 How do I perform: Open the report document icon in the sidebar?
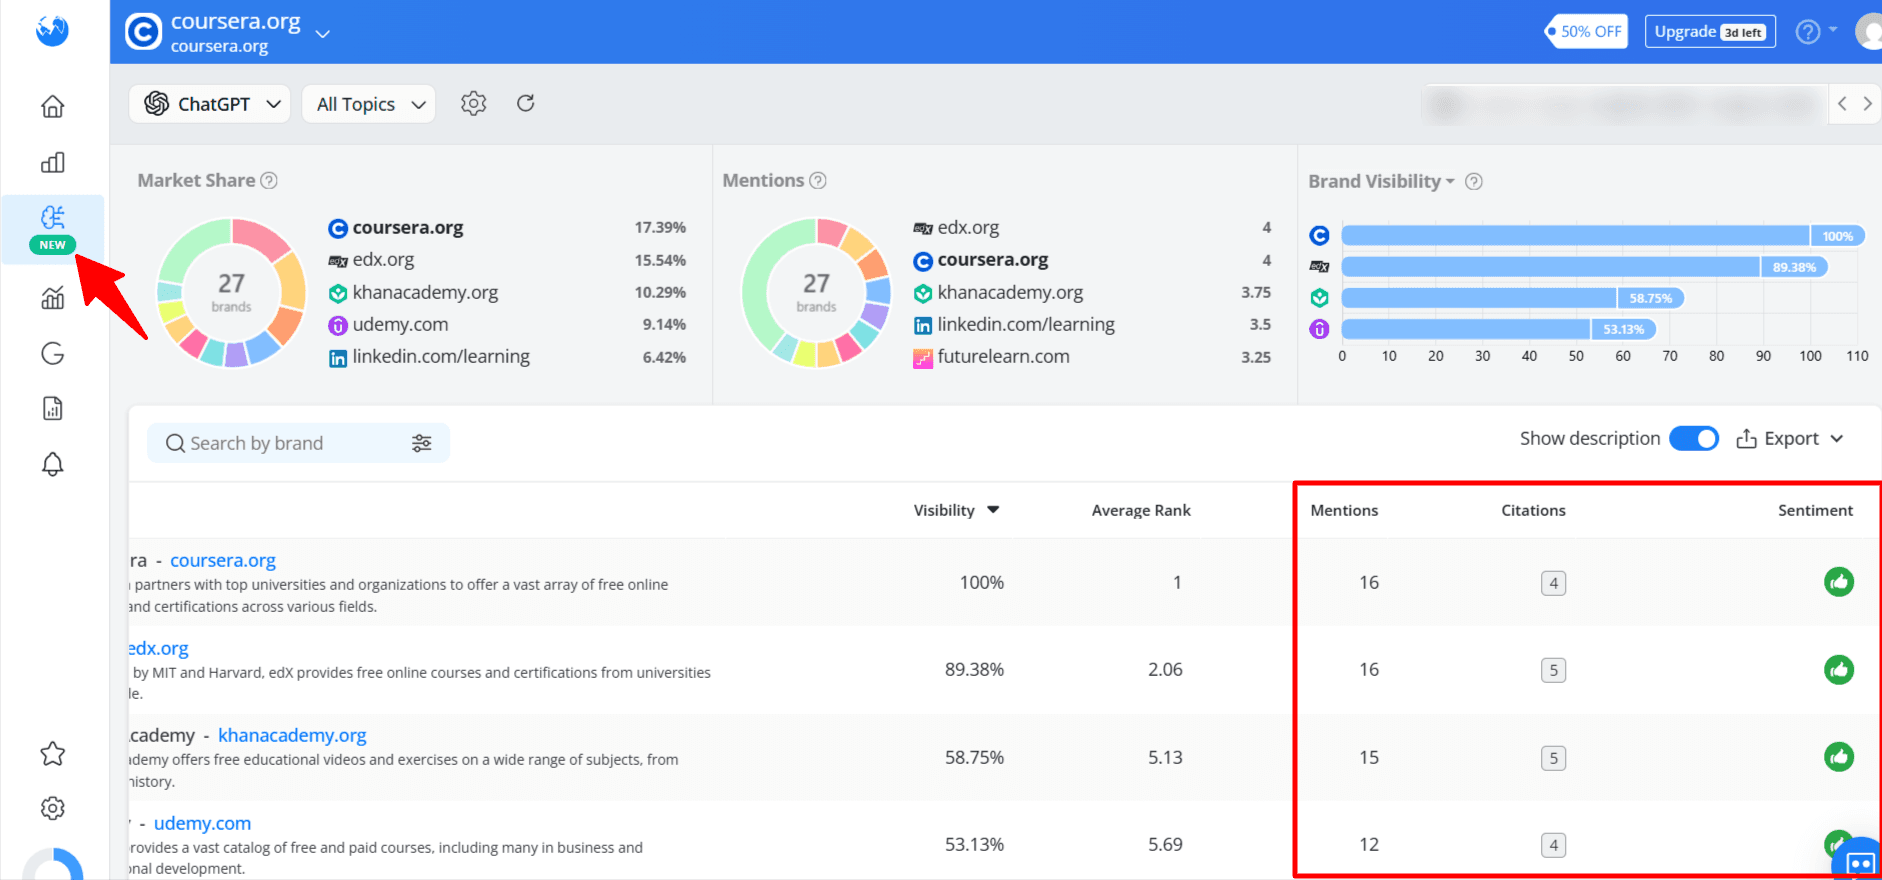pos(53,408)
